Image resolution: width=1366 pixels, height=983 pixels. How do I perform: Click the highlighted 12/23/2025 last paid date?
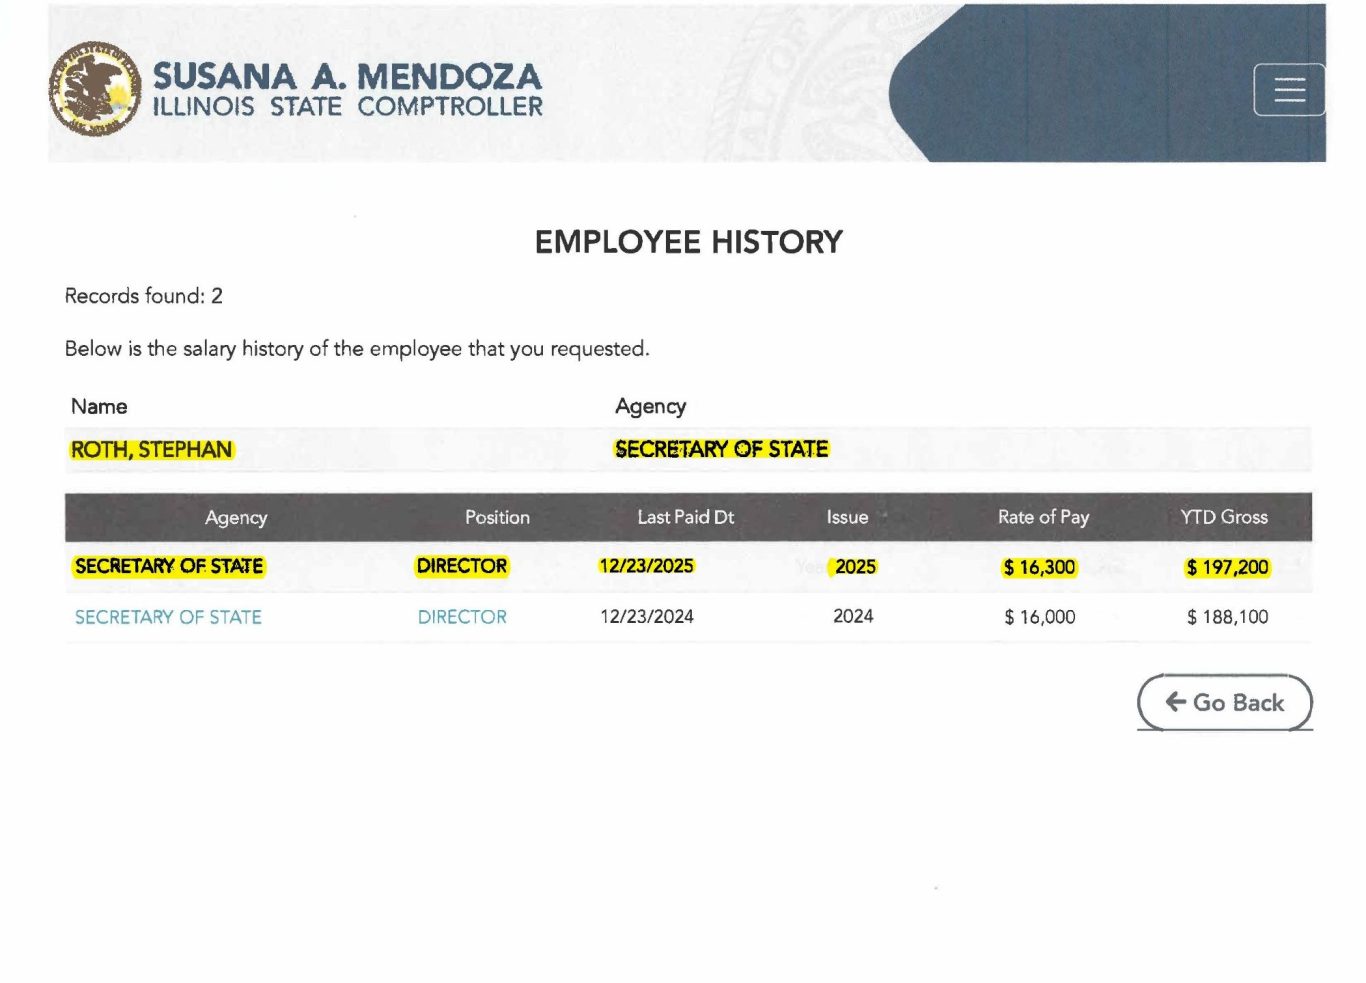point(646,566)
